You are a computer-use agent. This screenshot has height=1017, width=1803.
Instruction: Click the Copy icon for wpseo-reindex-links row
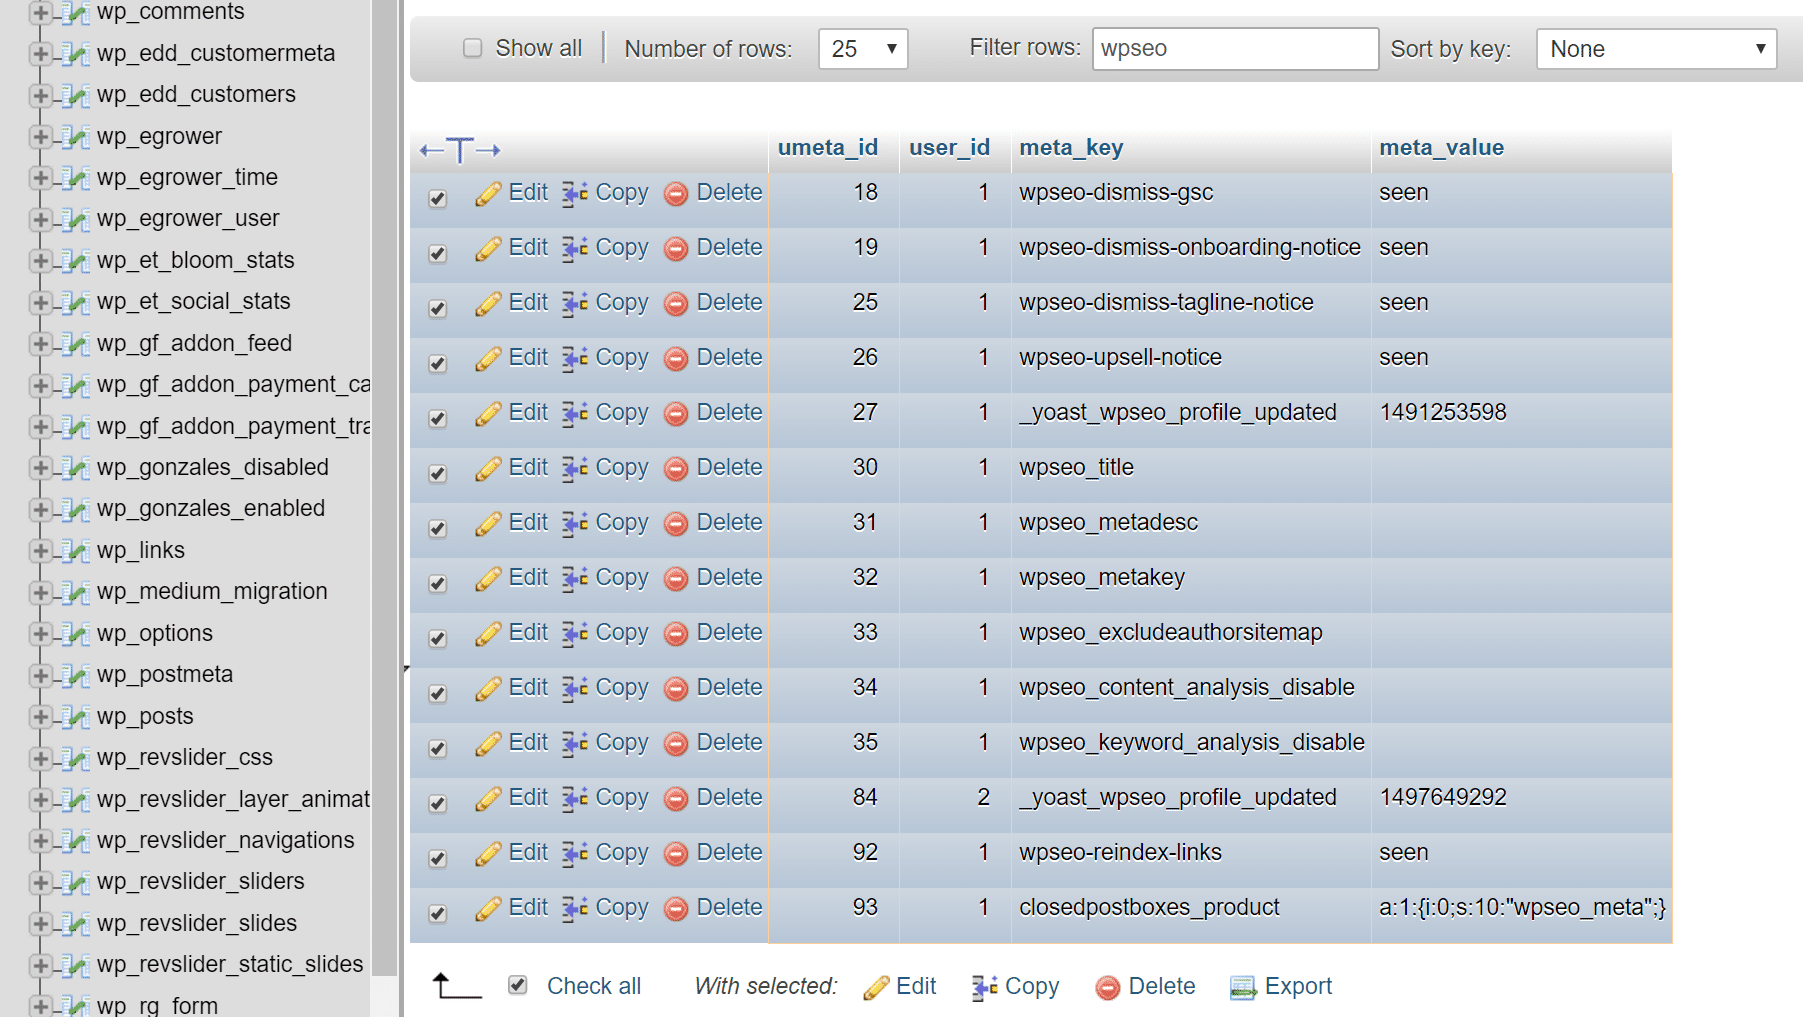tap(574, 852)
